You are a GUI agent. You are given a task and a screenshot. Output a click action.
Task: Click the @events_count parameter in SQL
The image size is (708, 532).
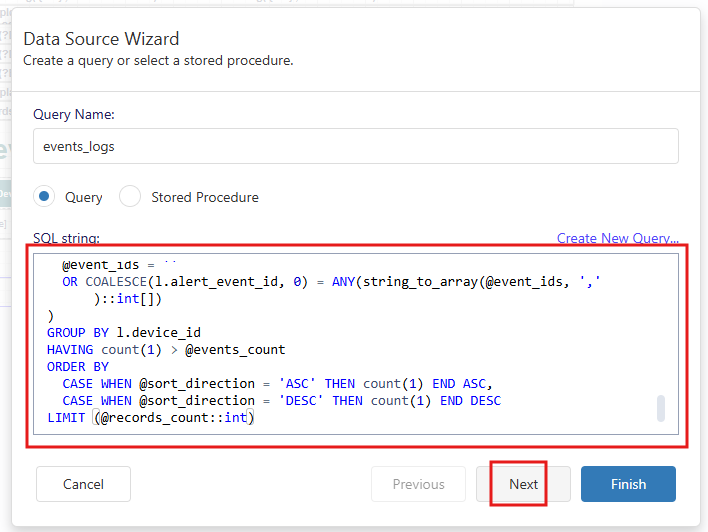[x=235, y=349]
